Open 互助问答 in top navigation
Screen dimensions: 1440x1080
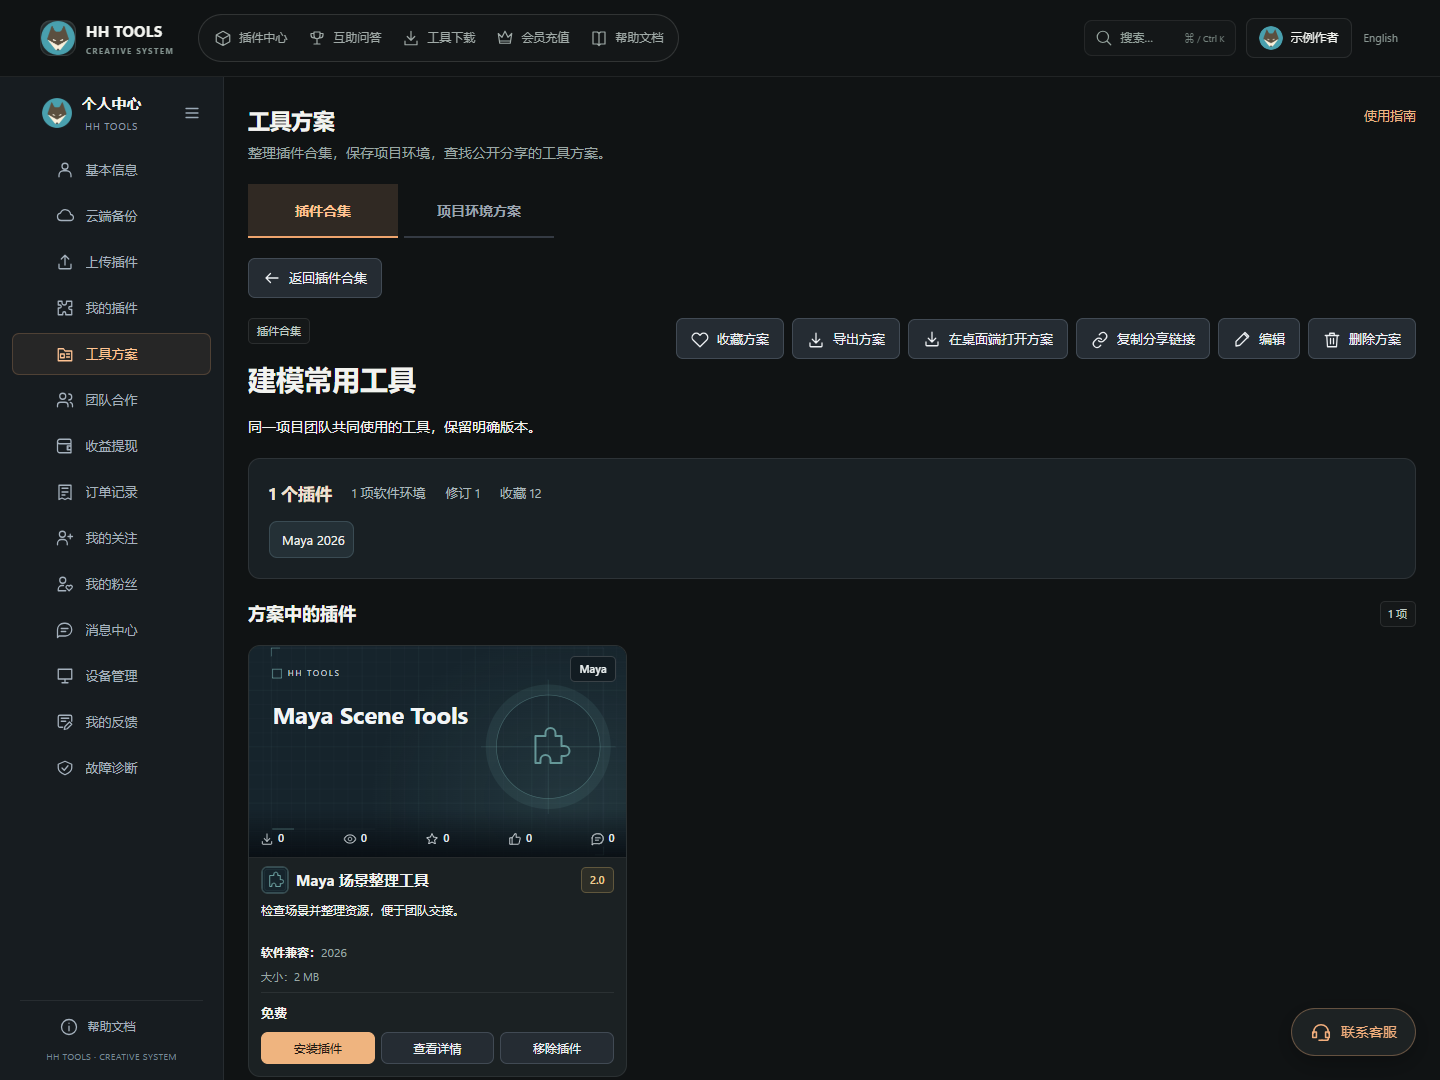coord(345,38)
